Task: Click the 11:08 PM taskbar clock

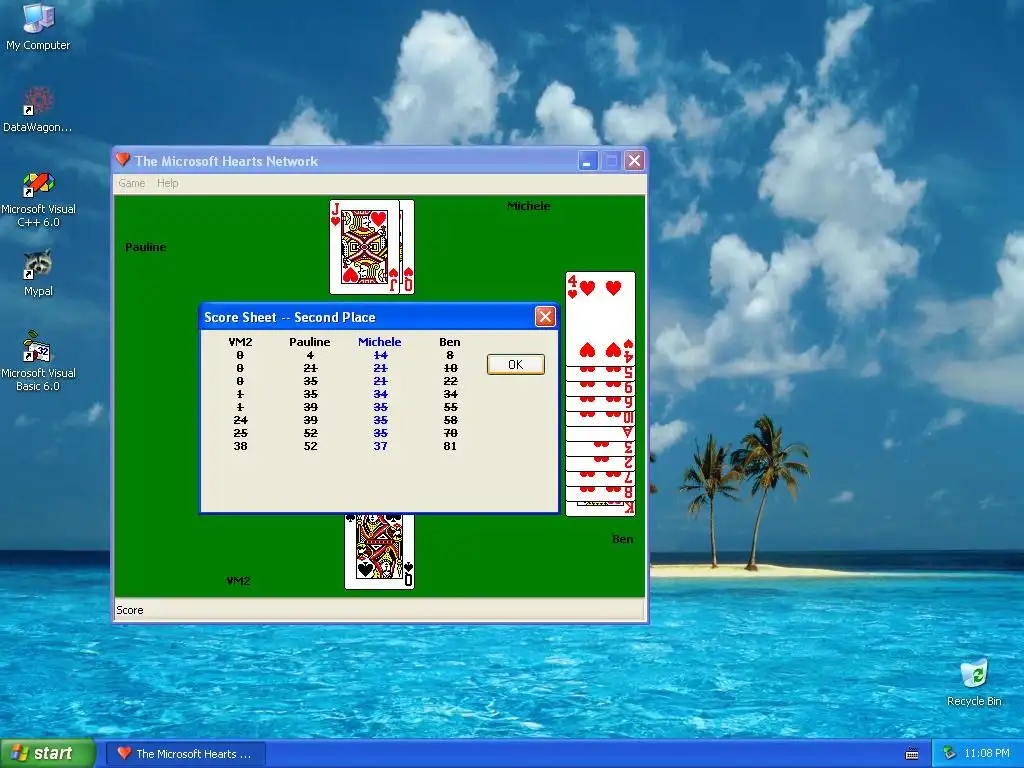Action: (986, 753)
